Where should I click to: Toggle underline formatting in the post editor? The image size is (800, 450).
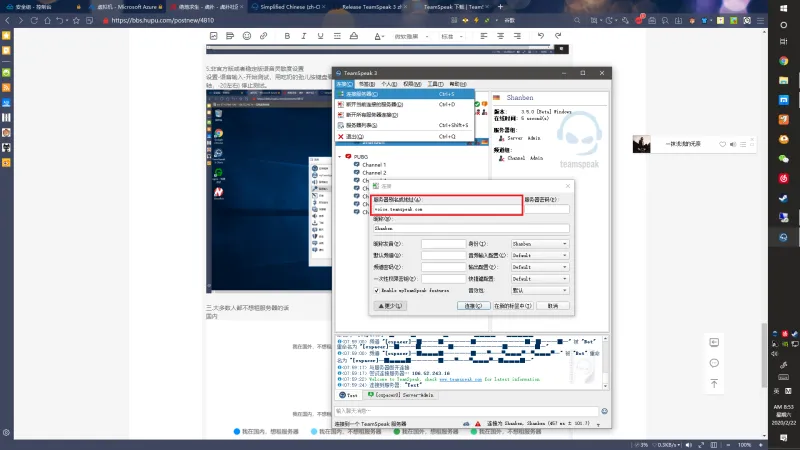pos(320,36)
